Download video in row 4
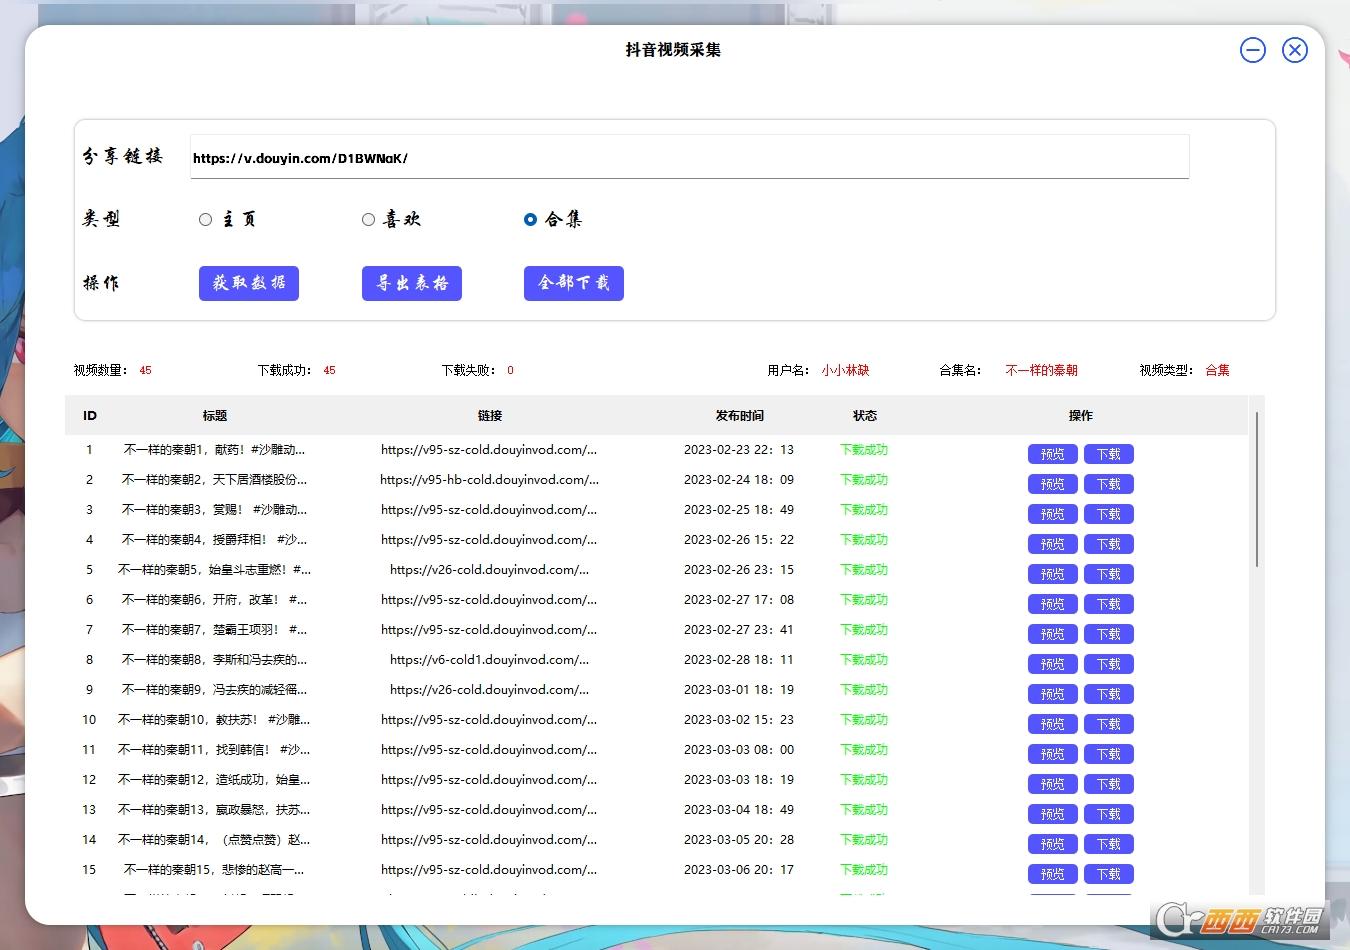 point(1109,544)
